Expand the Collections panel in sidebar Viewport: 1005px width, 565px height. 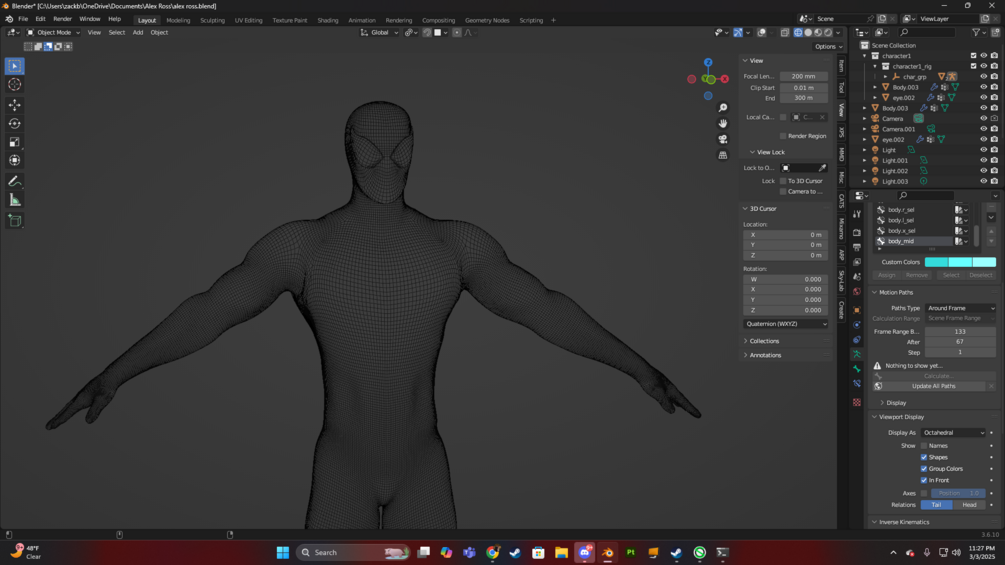click(x=765, y=341)
